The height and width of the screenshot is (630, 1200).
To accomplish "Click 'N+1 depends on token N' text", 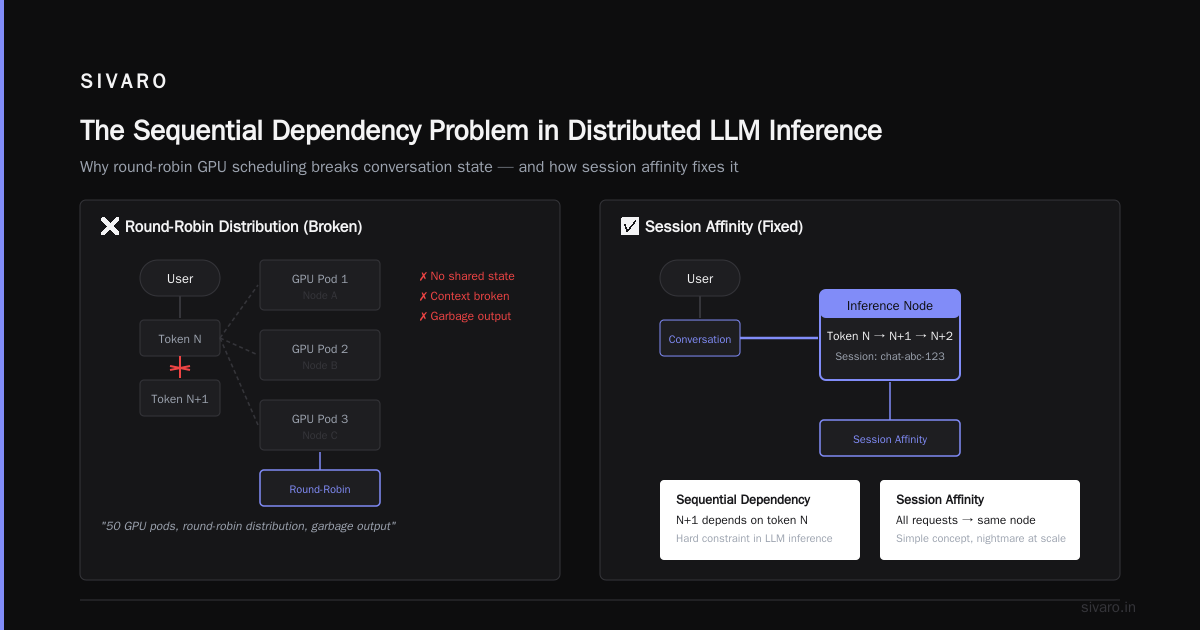I will click(x=742, y=520).
